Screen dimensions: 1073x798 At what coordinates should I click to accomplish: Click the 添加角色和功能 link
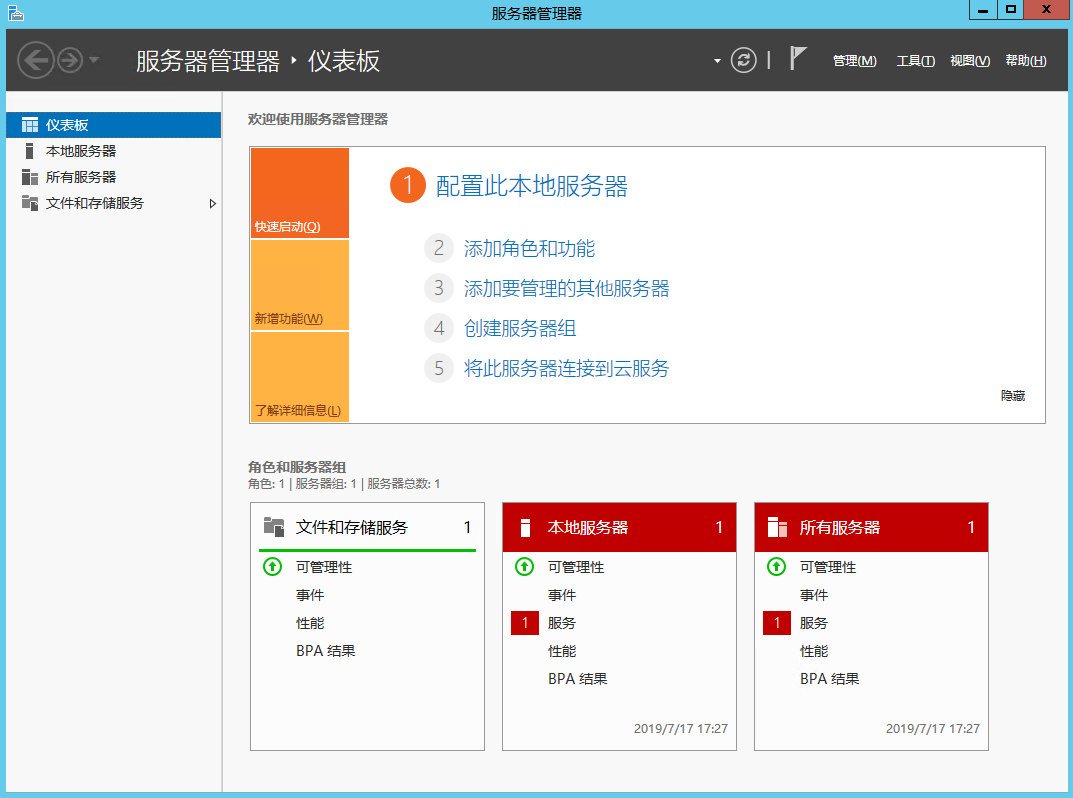529,249
